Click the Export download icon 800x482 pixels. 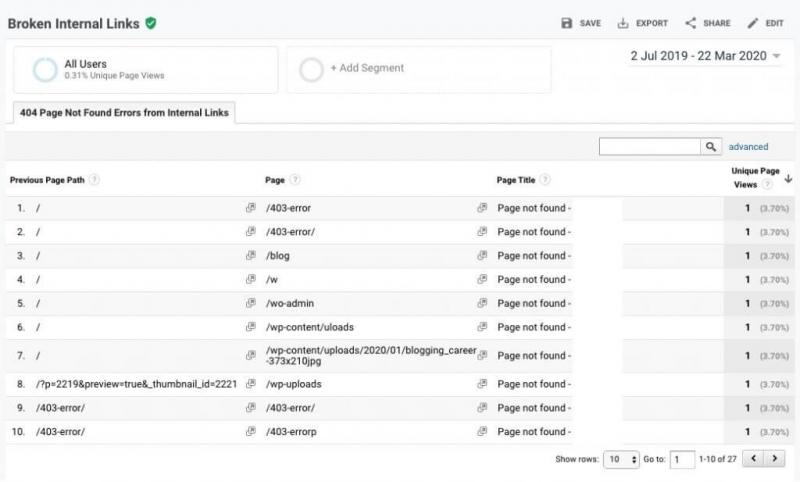623,23
